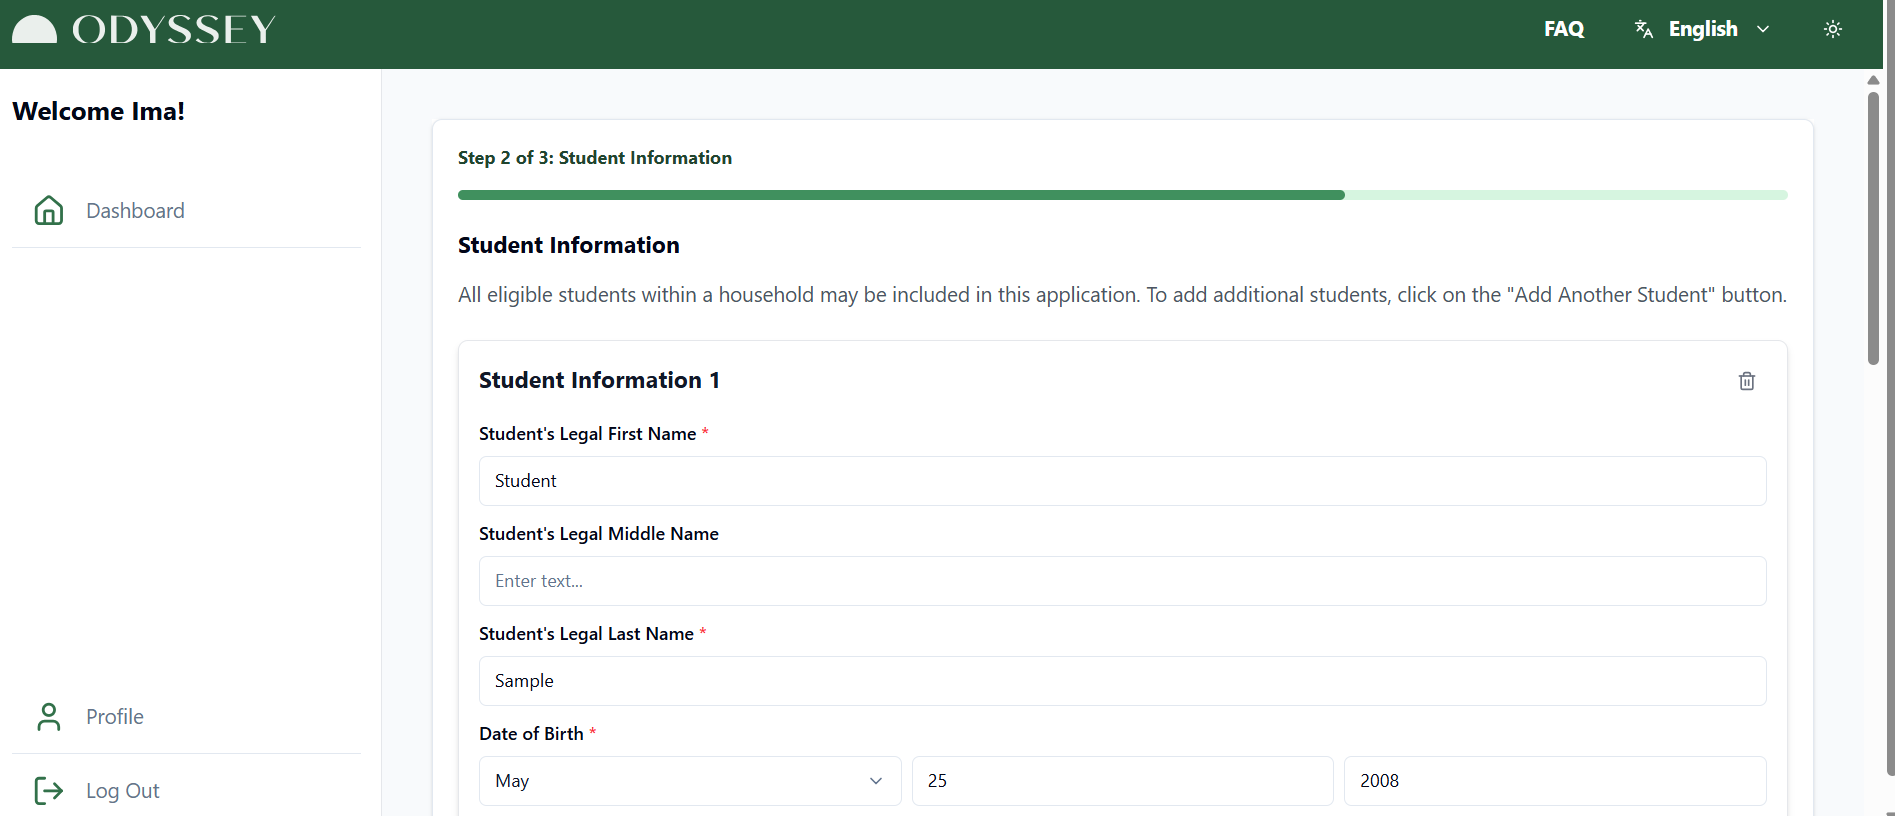The image size is (1895, 816).
Task: Click the language translate icon
Action: 1643,29
